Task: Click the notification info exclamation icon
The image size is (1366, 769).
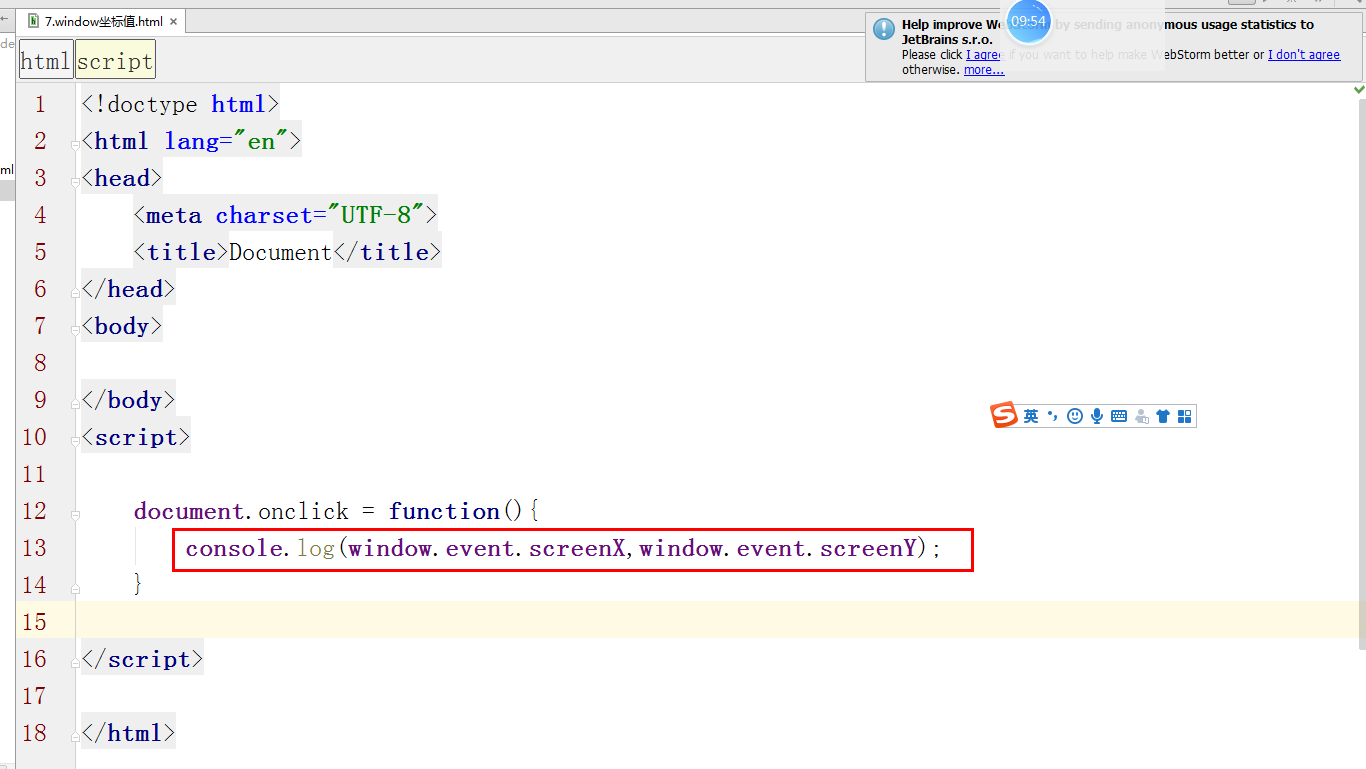Action: tap(884, 29)
